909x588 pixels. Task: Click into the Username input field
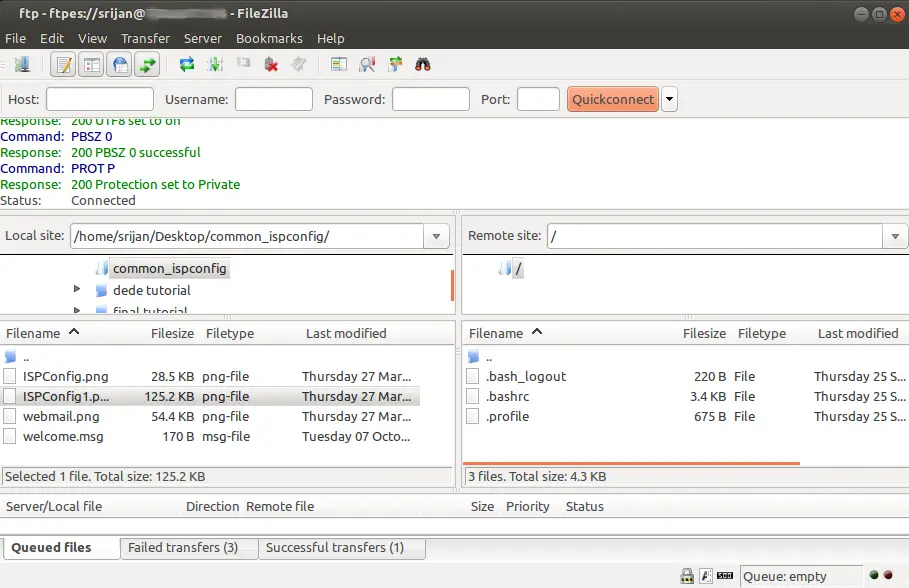pyautogui.click(x=274, y=99)
